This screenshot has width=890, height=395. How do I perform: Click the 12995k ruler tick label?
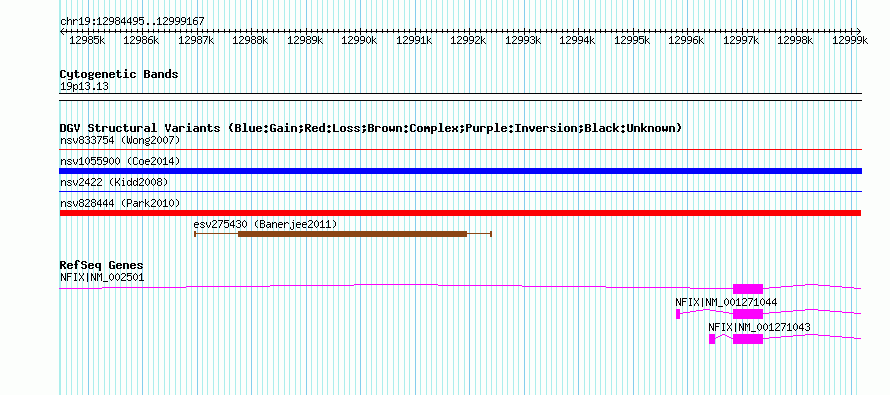point(632,40)
